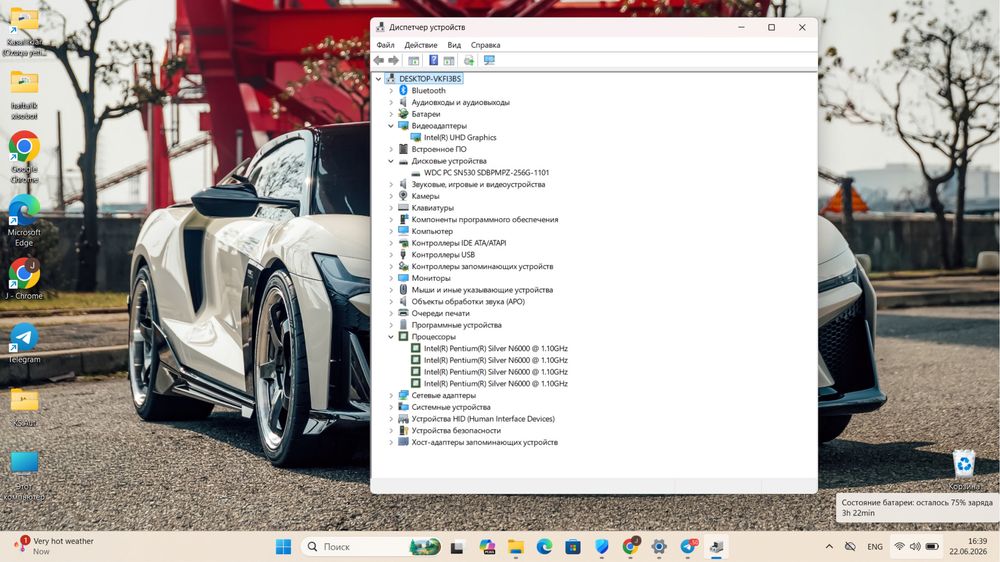The image size is (1000, 562).
Task: Click the speaker icon beside Аудиовходы и аудиовыходы
Action: tap(403, 102)
